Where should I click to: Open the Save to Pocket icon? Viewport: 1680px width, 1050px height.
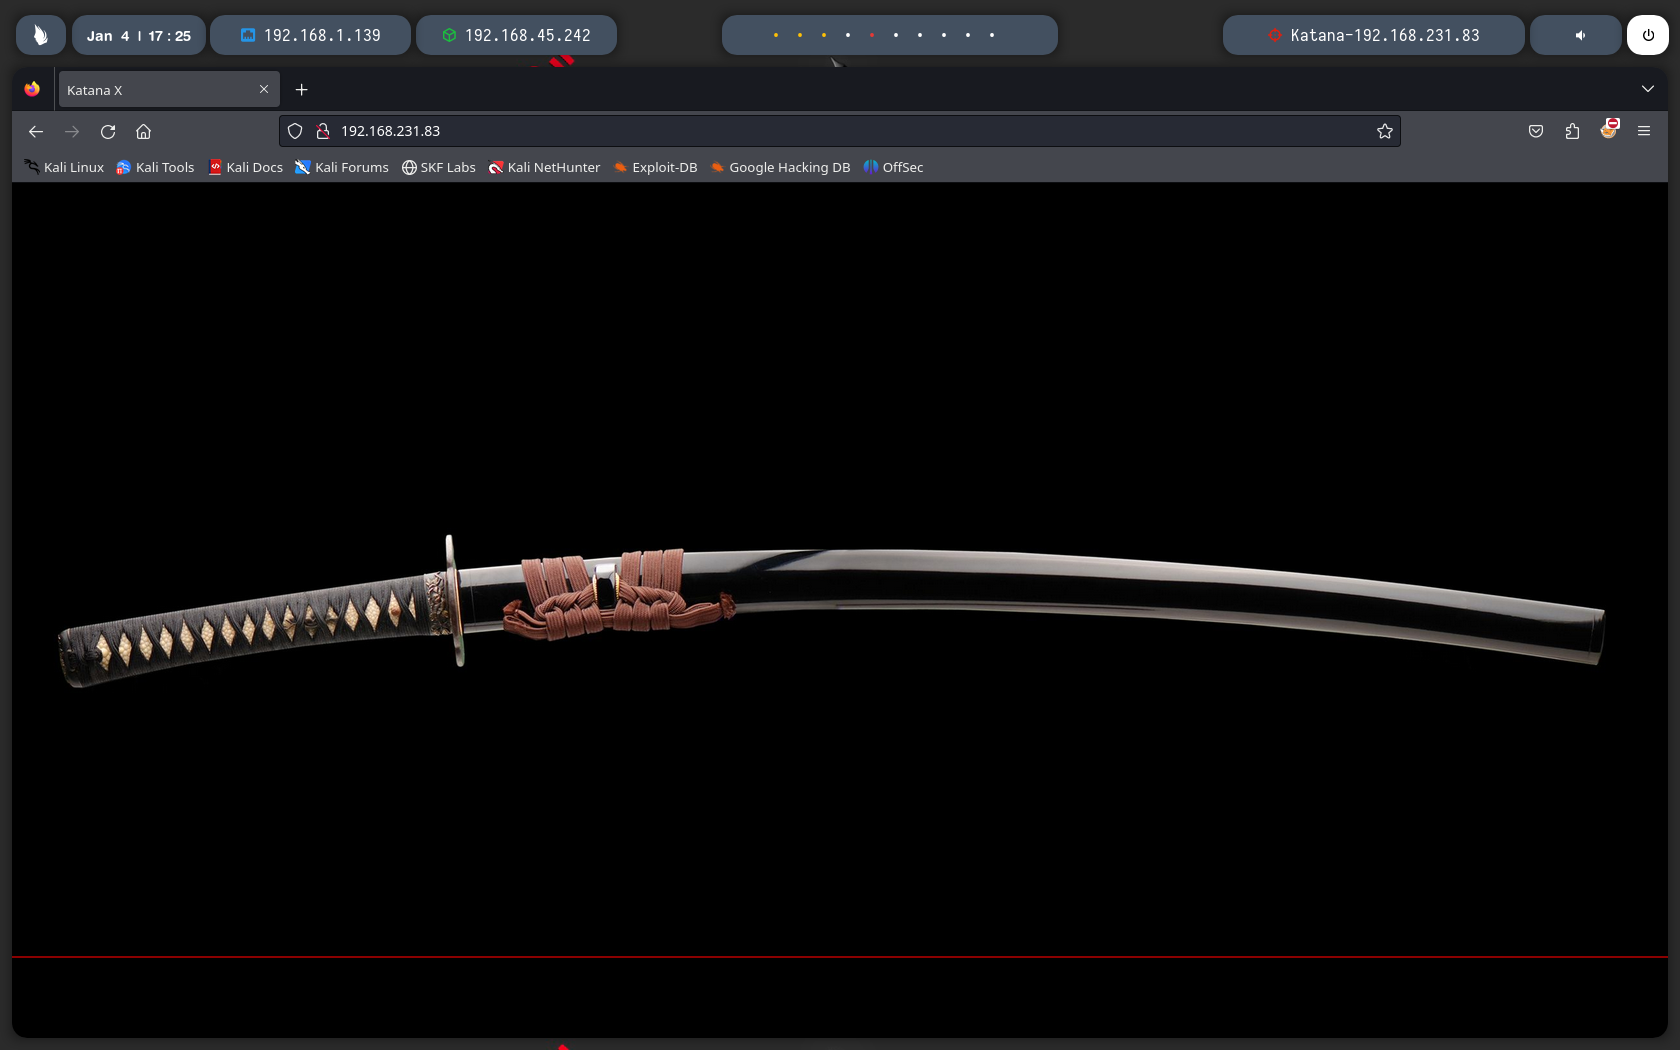coord(1536,131)
